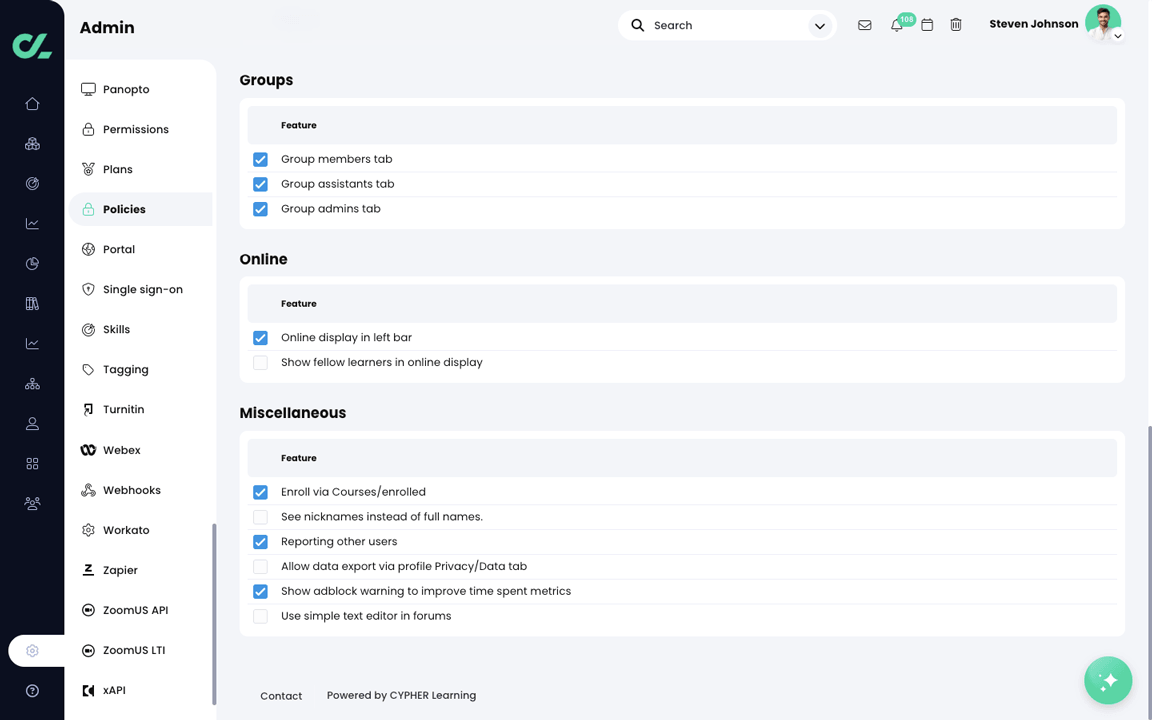Uncheck Reporting other users
The image size is (1152, 720).
260,542
